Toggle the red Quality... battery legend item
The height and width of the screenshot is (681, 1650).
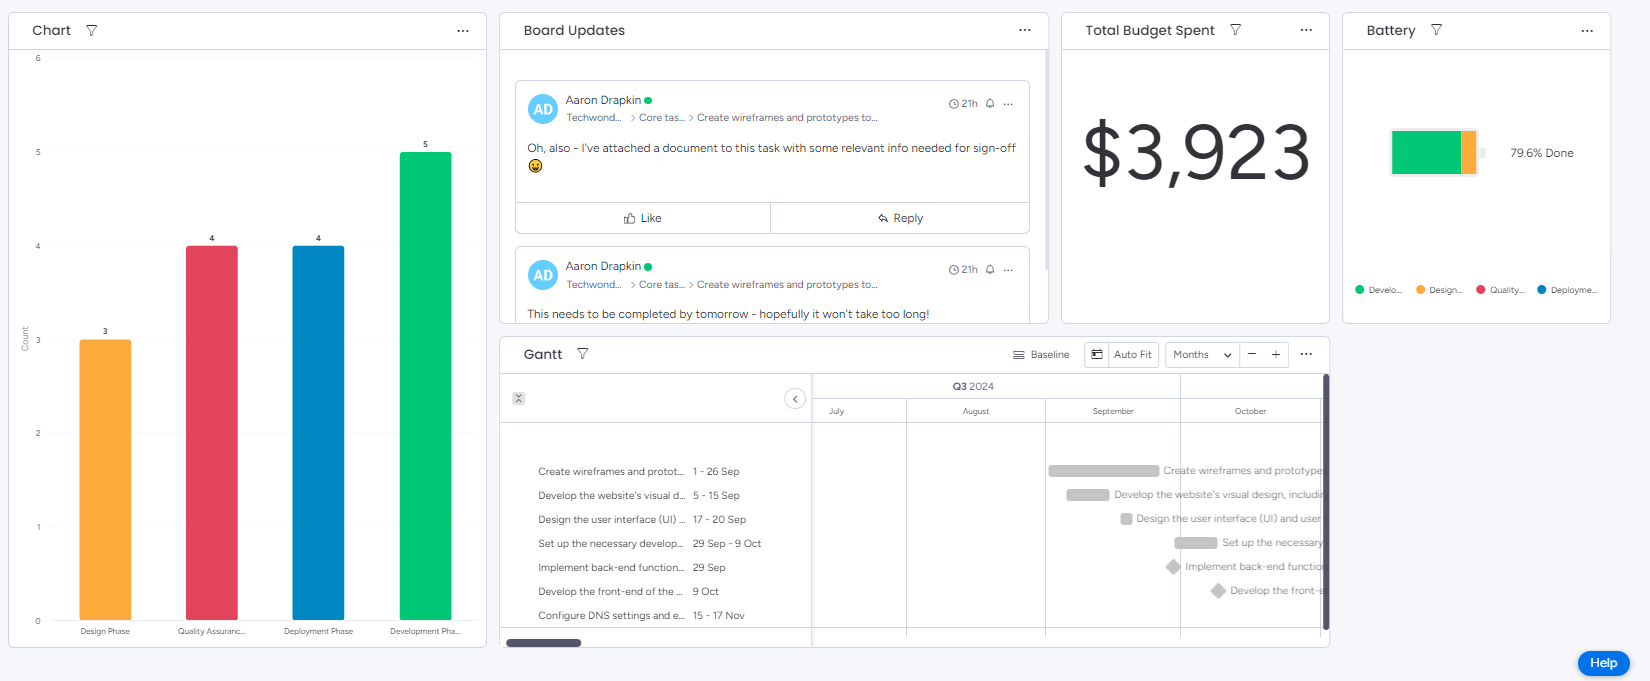(1500, 290)
